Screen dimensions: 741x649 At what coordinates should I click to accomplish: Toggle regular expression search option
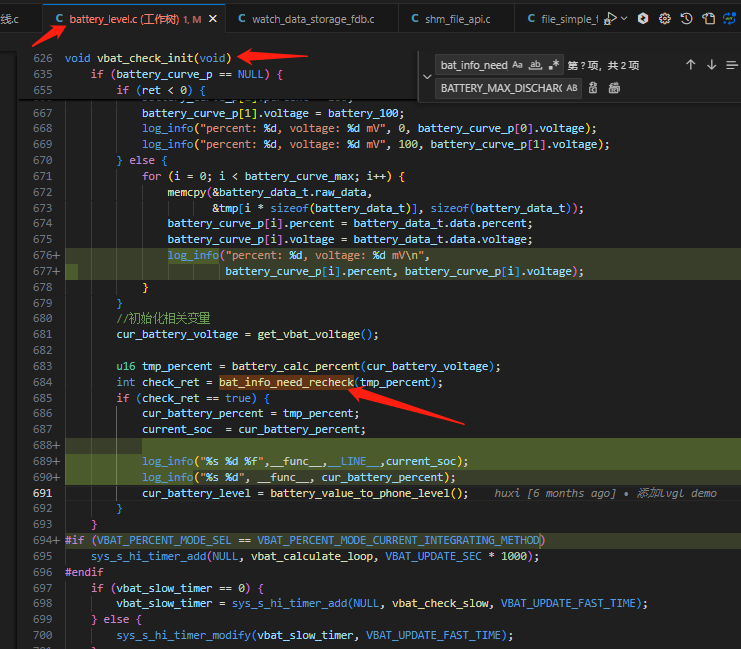click(x=553, y=65)
